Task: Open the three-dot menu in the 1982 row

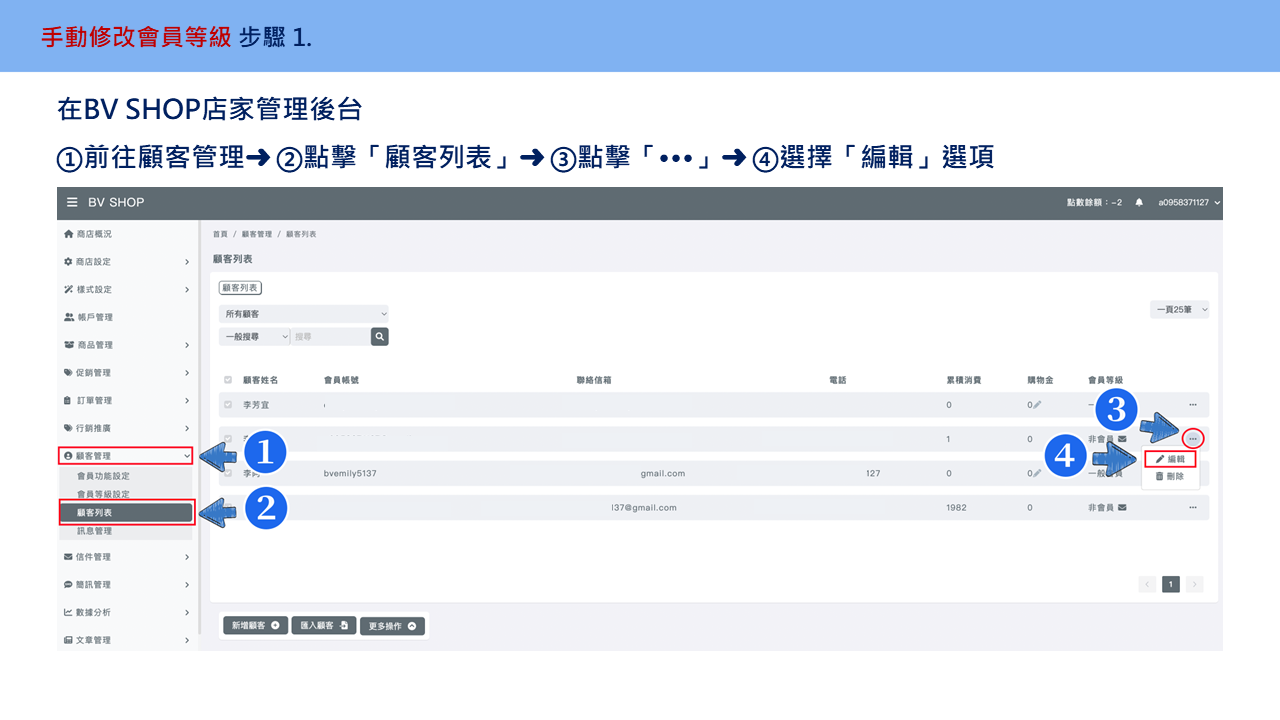Action: 1193,508
